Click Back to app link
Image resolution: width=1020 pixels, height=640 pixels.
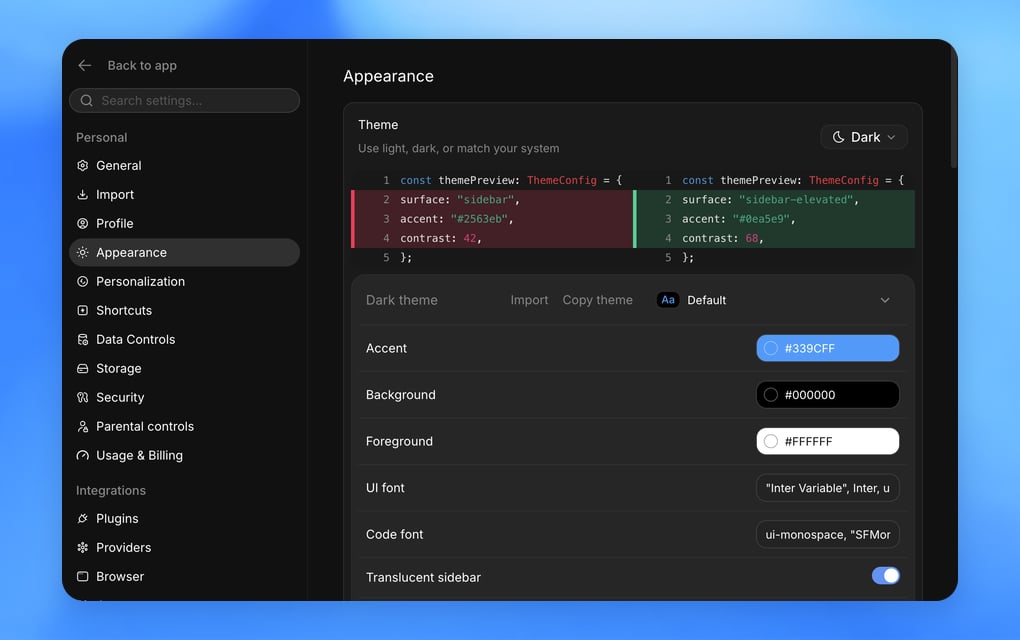click(142, 66)
